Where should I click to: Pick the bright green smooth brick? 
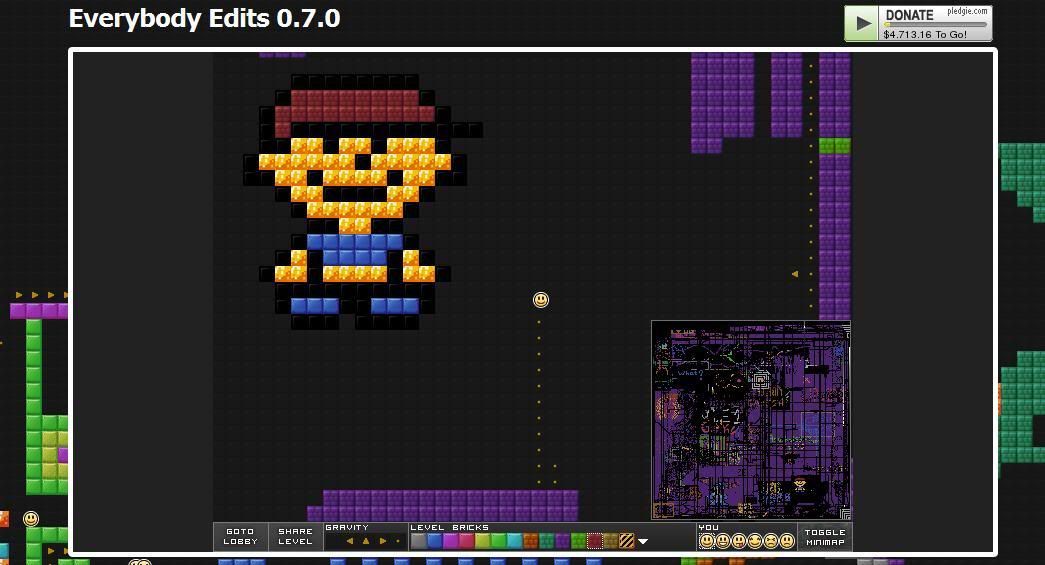499,541
